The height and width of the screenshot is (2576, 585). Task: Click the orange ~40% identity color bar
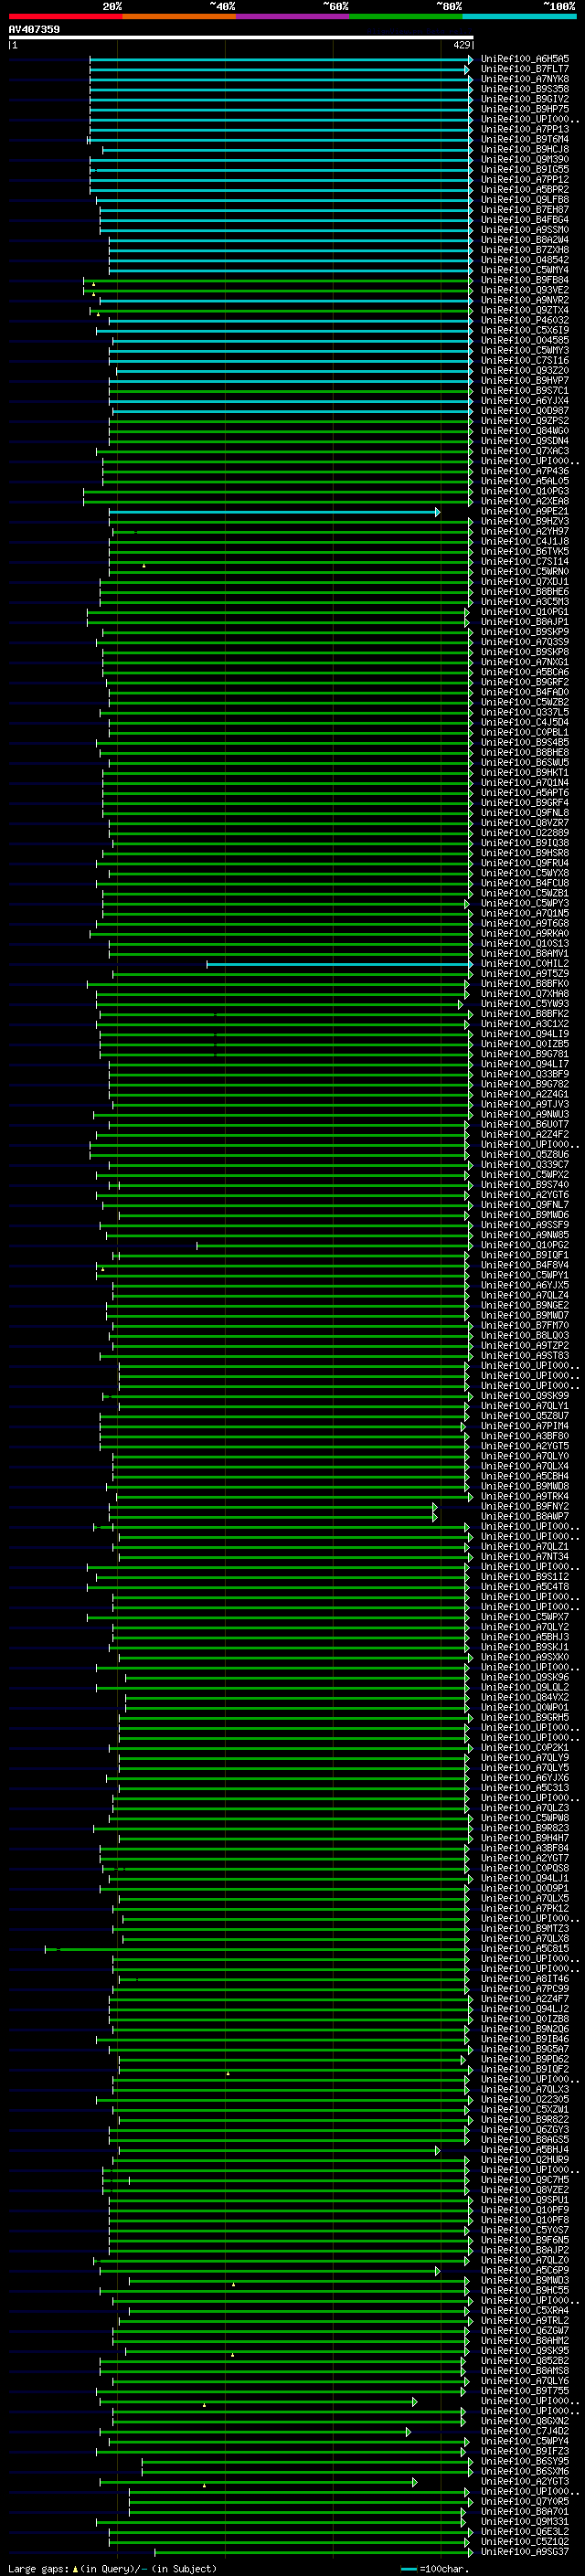[x=179, y=16]
